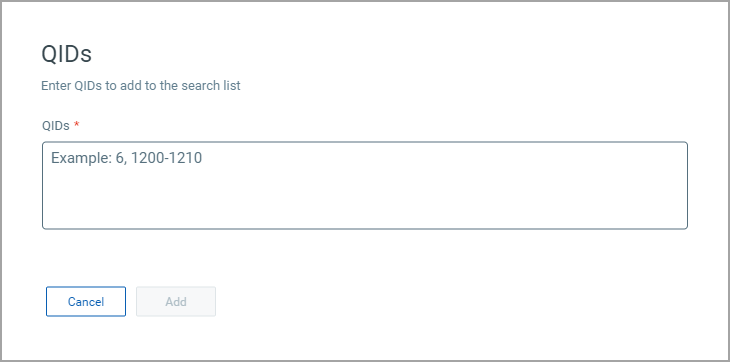Click the grey Add label text

pyautogui.click(x=176, y=302)
